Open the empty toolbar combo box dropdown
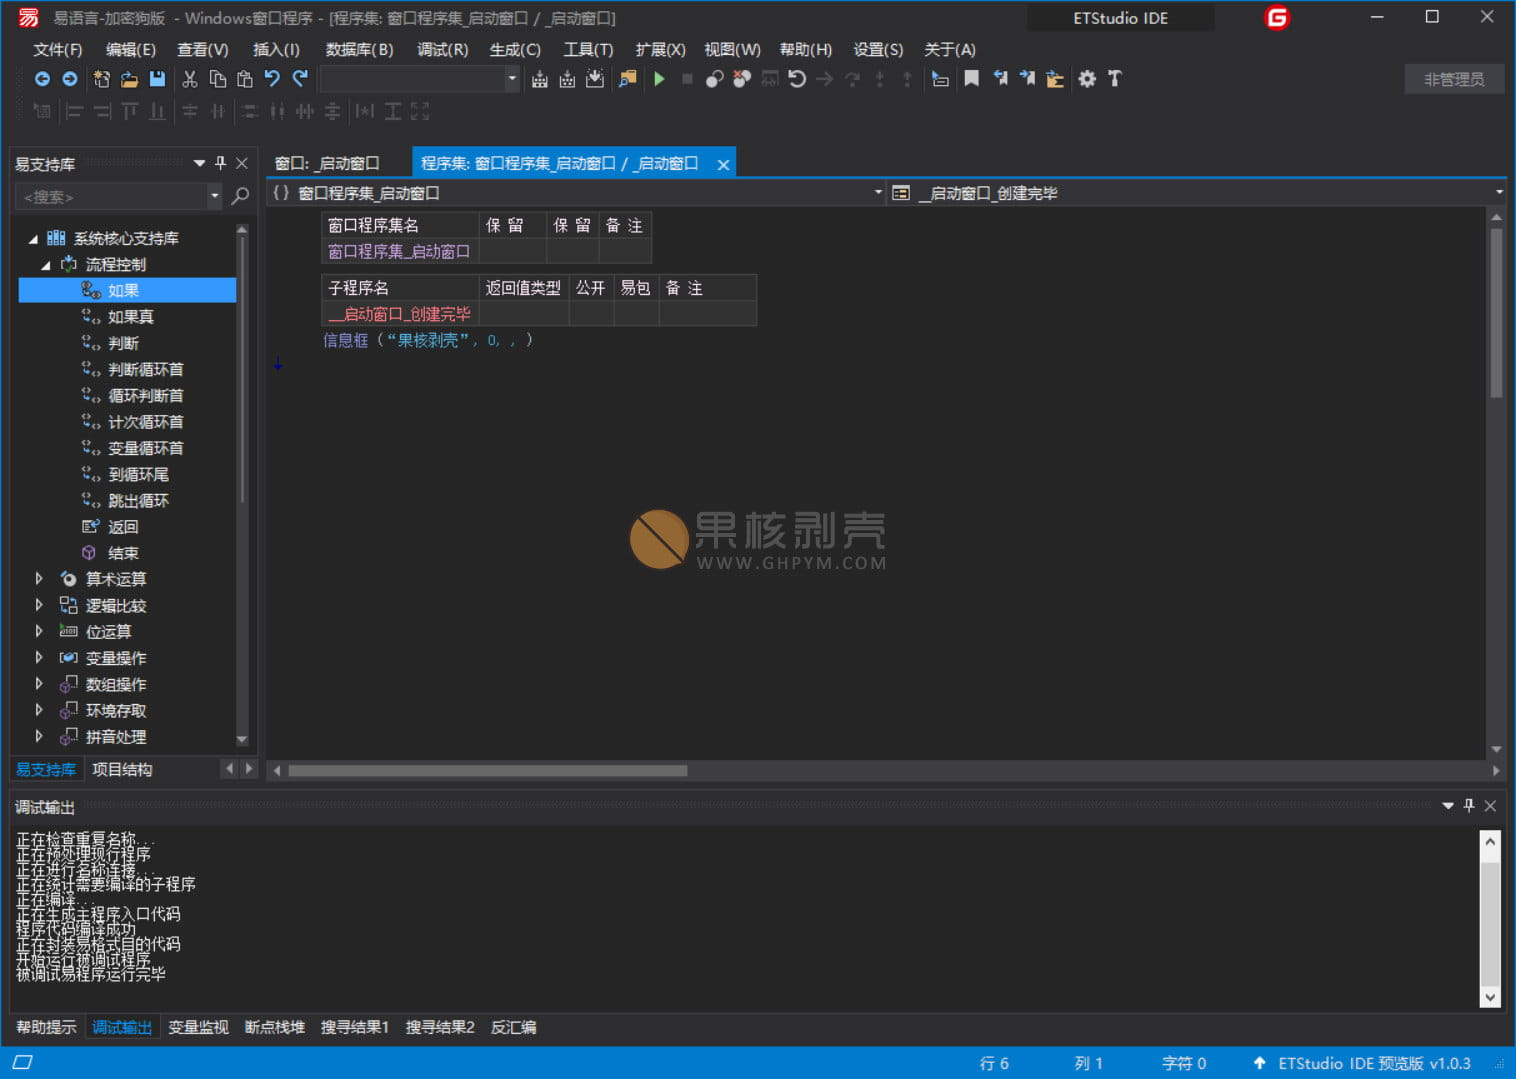The image size is (1516, 1079). pos(512,79)
